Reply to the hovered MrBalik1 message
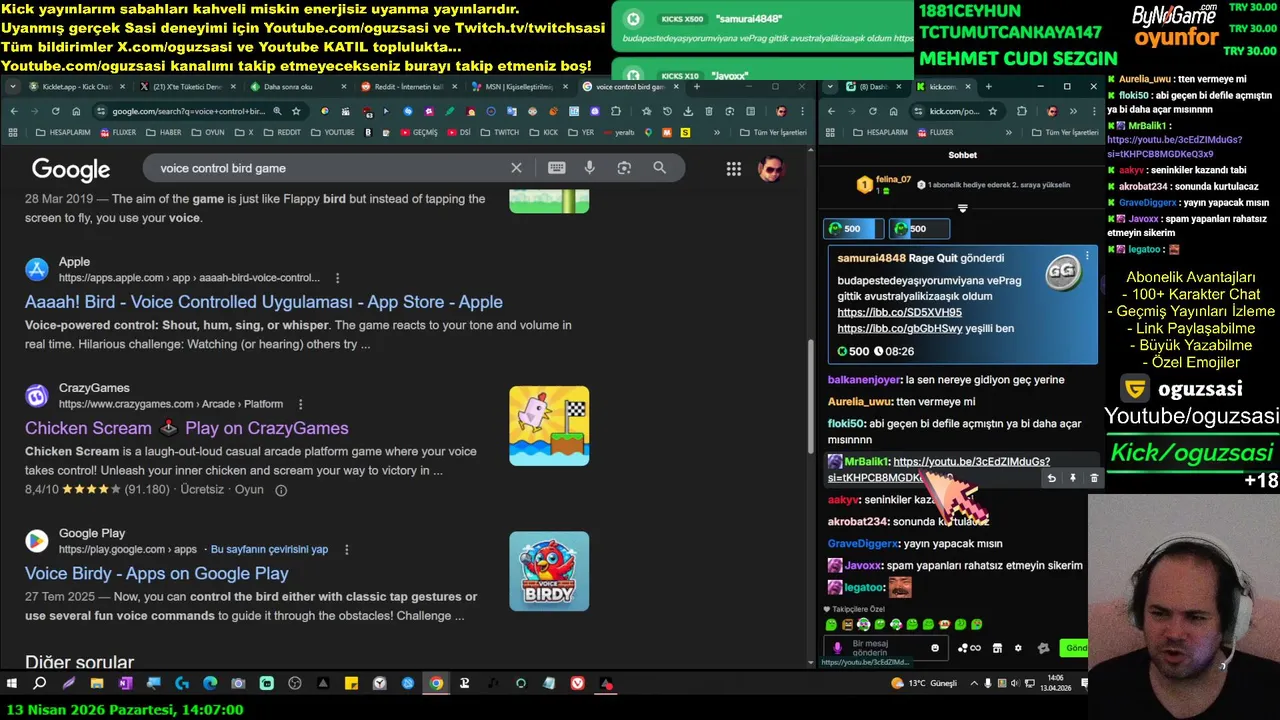This screenshot has width=1280, height=720. click(x=1051, y=478)
